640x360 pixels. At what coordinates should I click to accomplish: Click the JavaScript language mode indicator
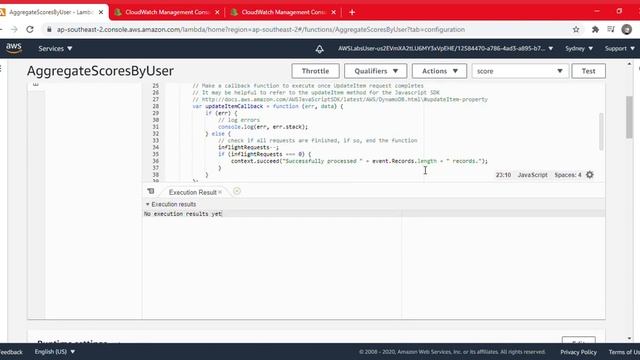[x=532, y=175]
